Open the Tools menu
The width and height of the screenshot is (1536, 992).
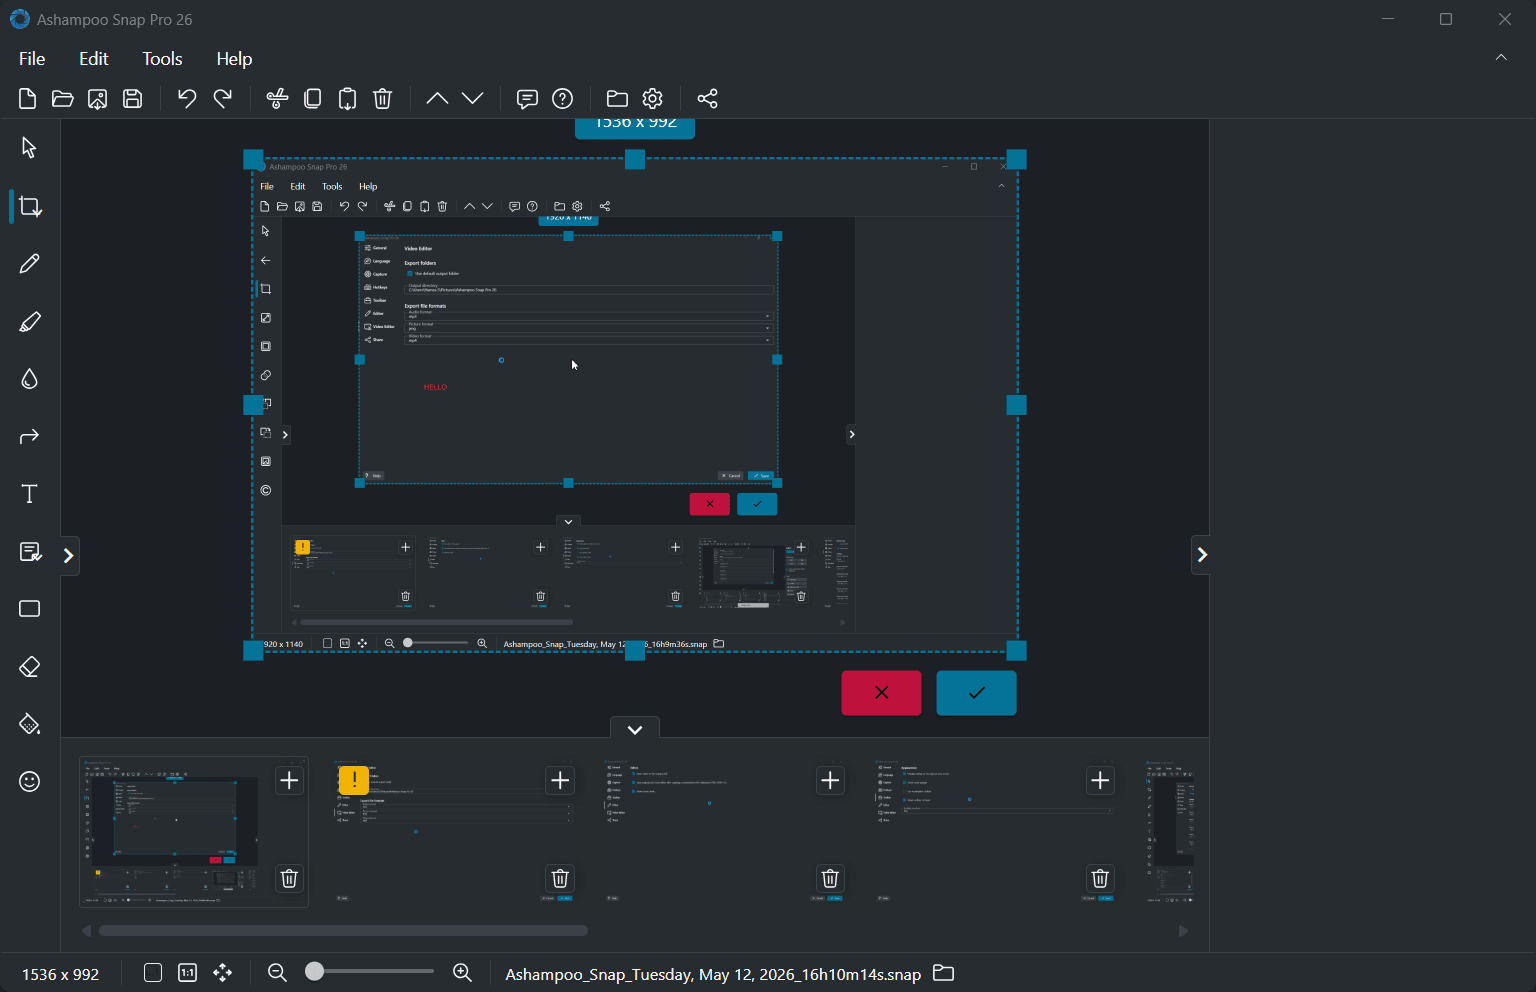(x=162, y=59)
